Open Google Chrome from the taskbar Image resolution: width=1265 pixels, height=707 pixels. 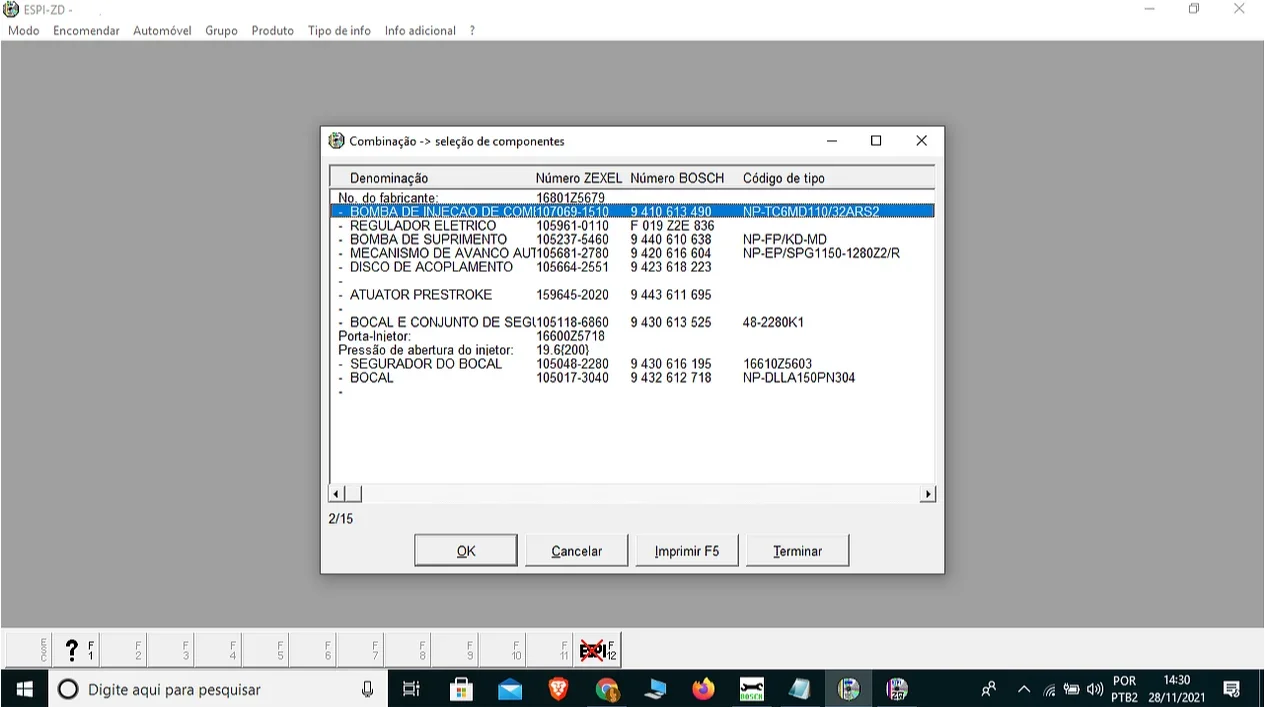607,689
